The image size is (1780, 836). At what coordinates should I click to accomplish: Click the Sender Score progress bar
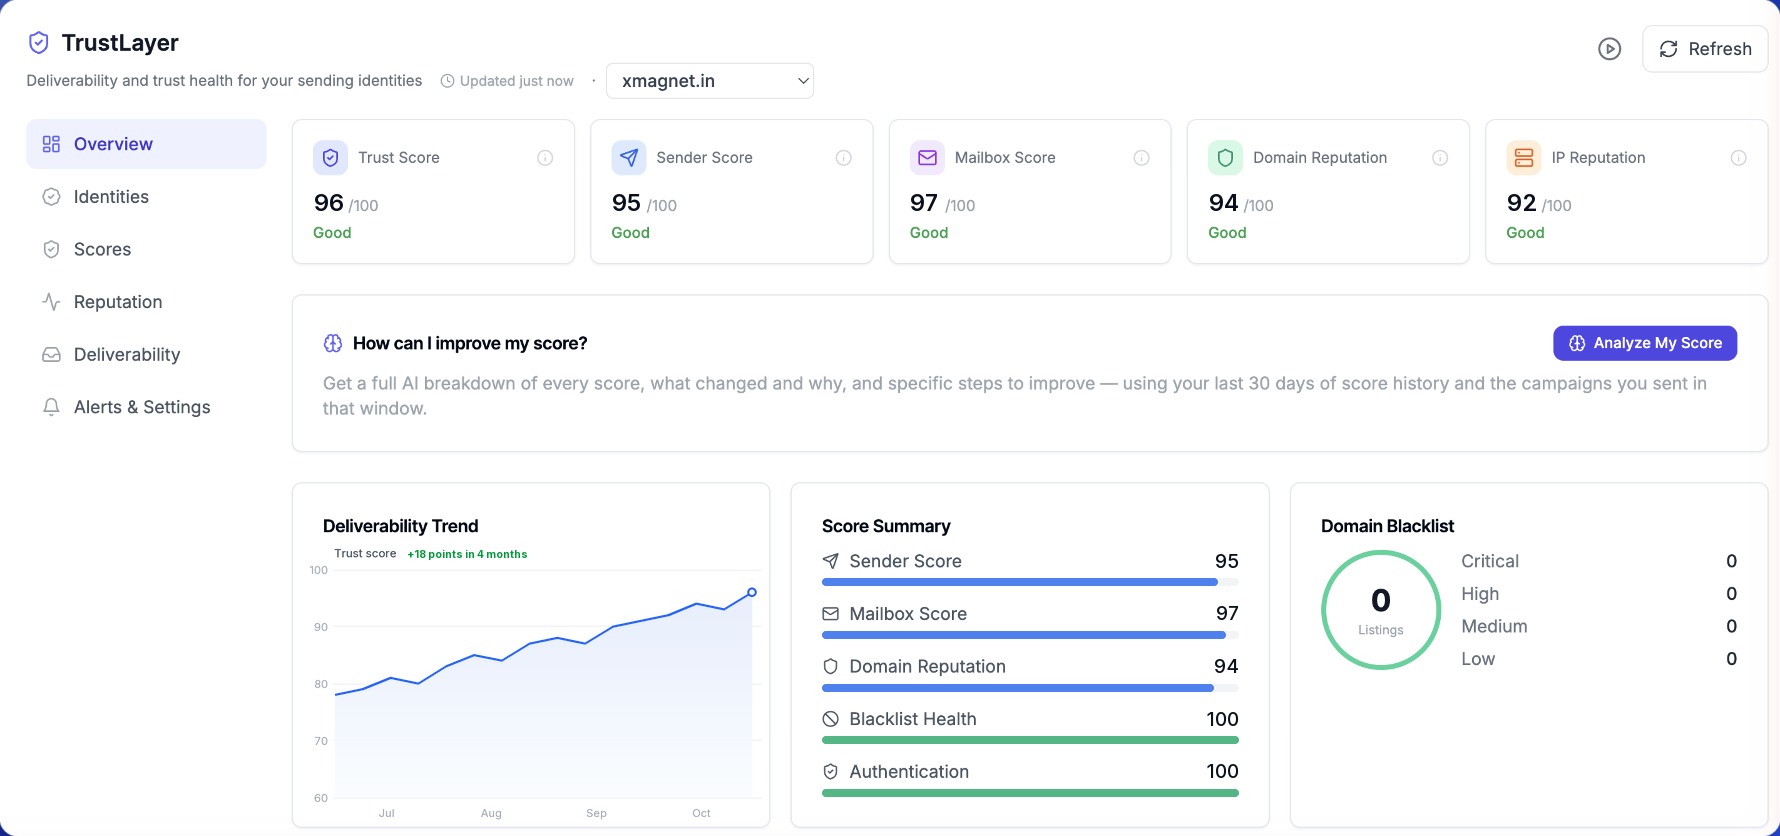tap(1030, 582)
